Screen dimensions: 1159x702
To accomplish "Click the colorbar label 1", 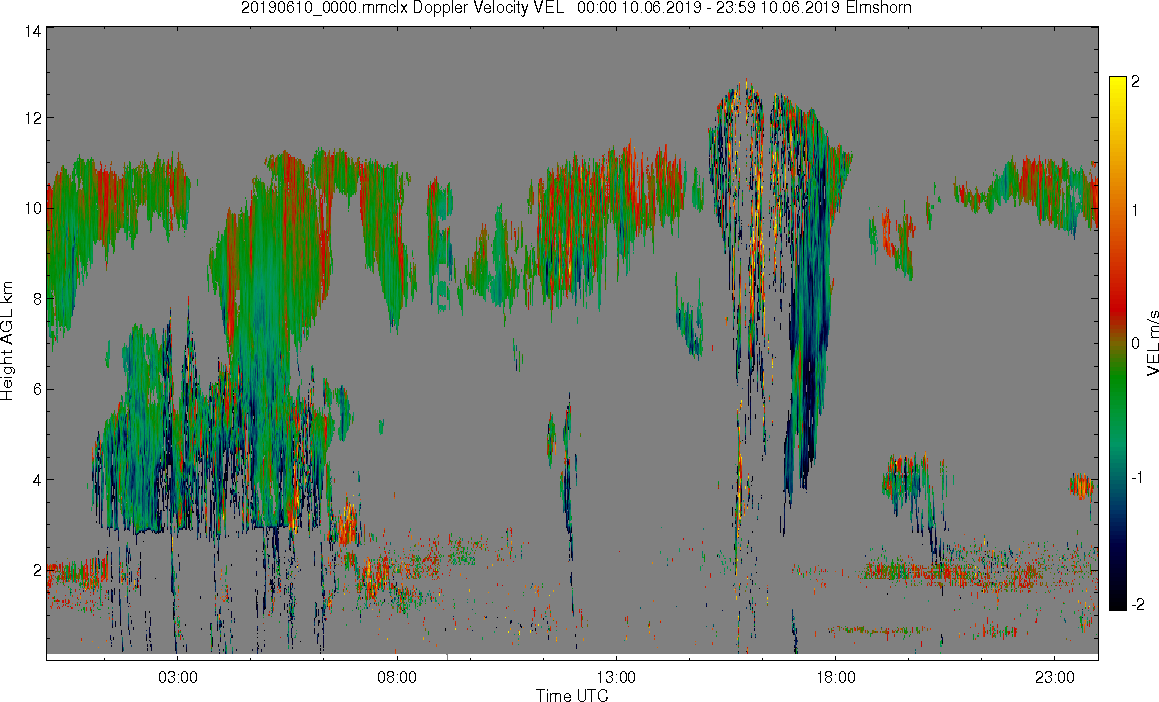I will [x=1135, y=211].
